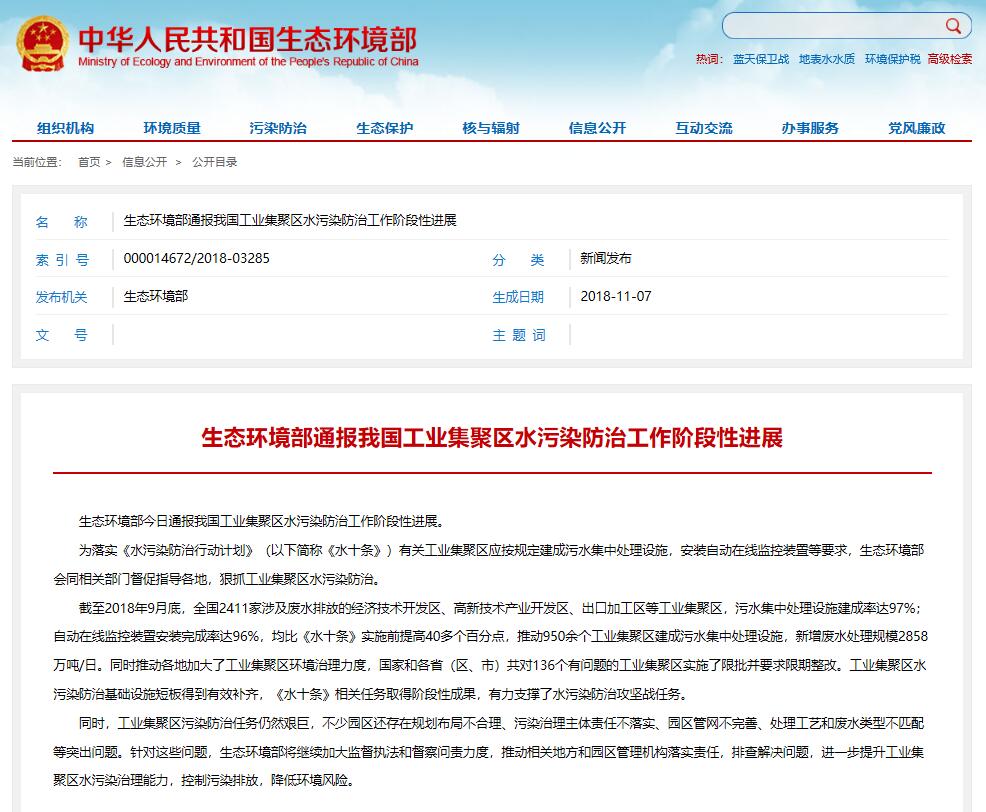Click the 中华人民共和国生态环境部 site title
This screenshot has height=812, width=986.
point(248,39)
